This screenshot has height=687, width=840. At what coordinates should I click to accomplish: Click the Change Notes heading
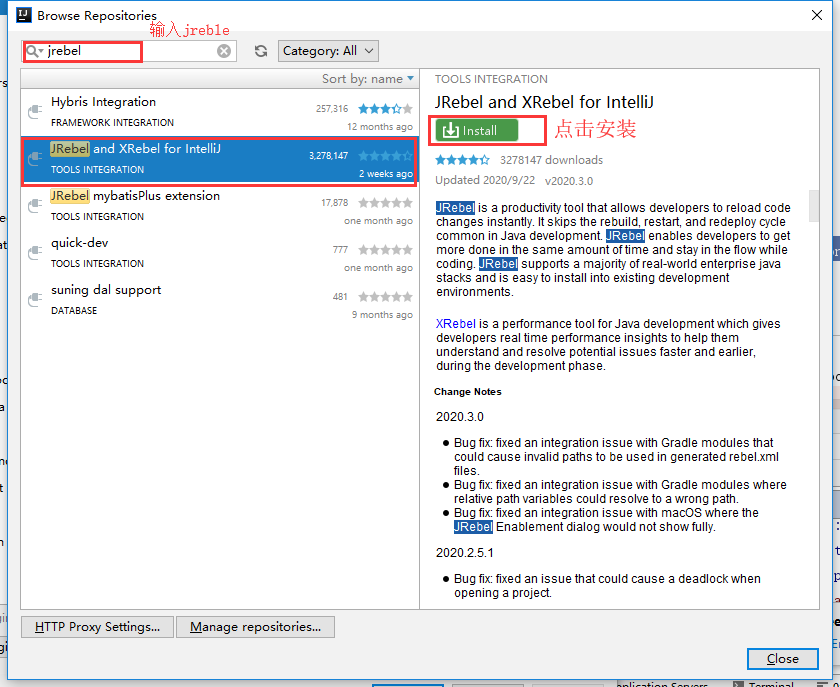(x=468, y=392)
